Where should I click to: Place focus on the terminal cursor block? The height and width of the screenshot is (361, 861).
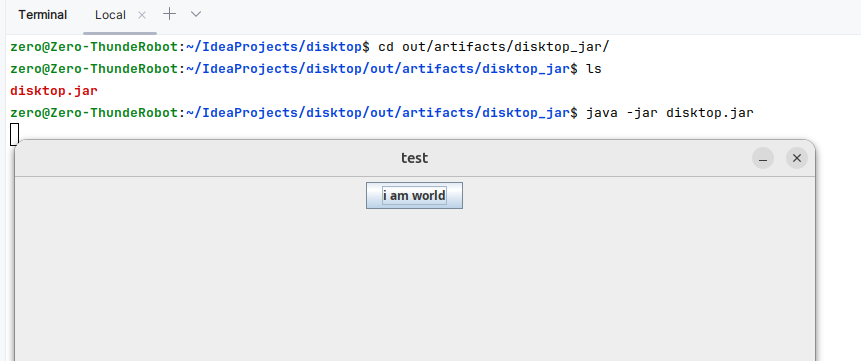pyautogui.click(x=14, y=135)
